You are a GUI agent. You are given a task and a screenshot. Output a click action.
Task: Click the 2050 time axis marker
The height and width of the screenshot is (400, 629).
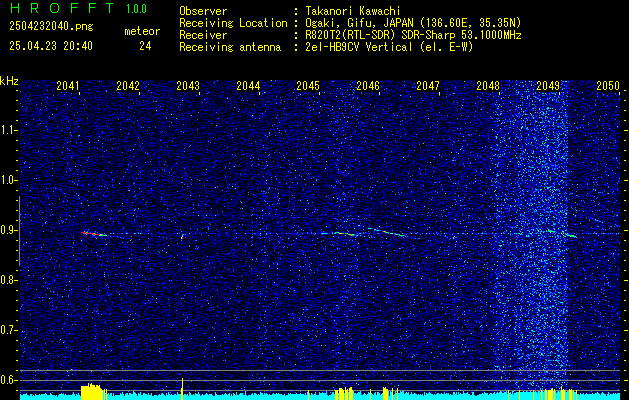(x=608, y=85)
